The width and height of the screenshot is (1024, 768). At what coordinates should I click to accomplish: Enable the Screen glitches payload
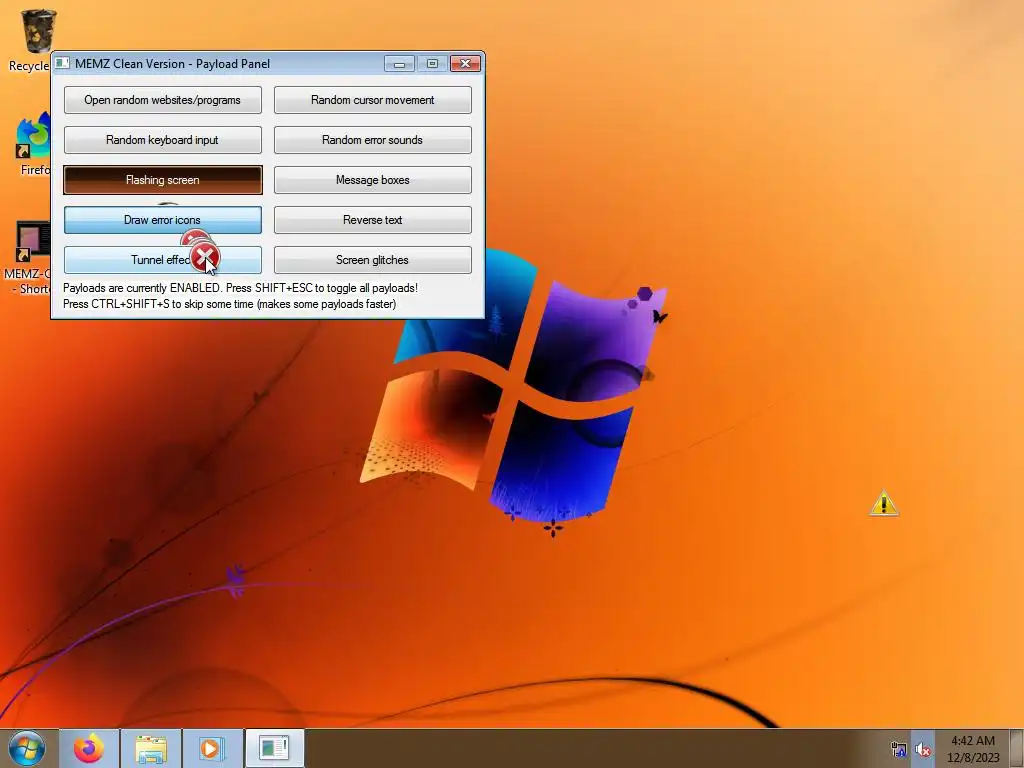372,260
